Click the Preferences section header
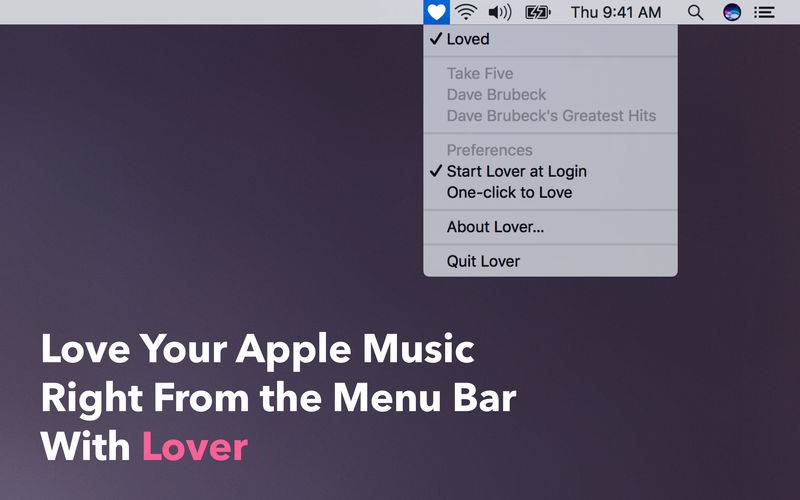 click(x=490, y=150)
